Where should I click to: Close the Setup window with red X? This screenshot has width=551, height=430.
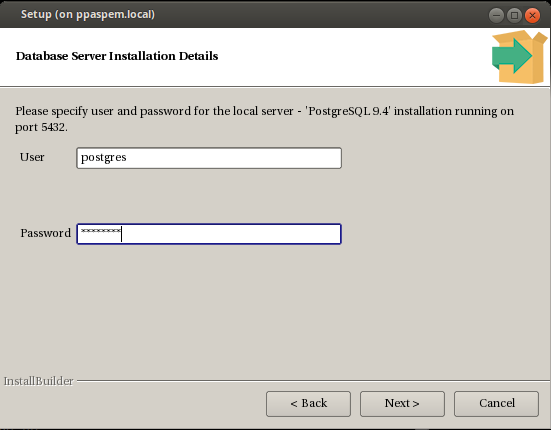532,15
